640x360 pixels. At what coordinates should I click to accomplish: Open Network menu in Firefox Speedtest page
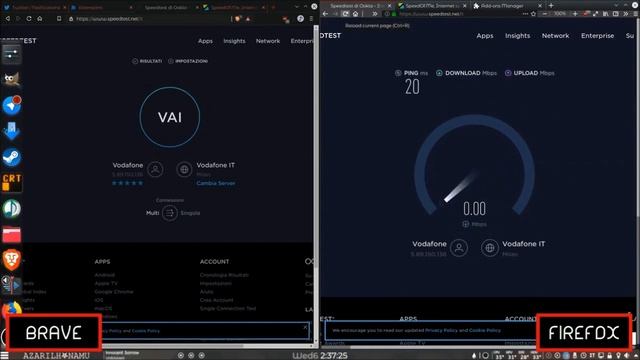coord(556,36)
